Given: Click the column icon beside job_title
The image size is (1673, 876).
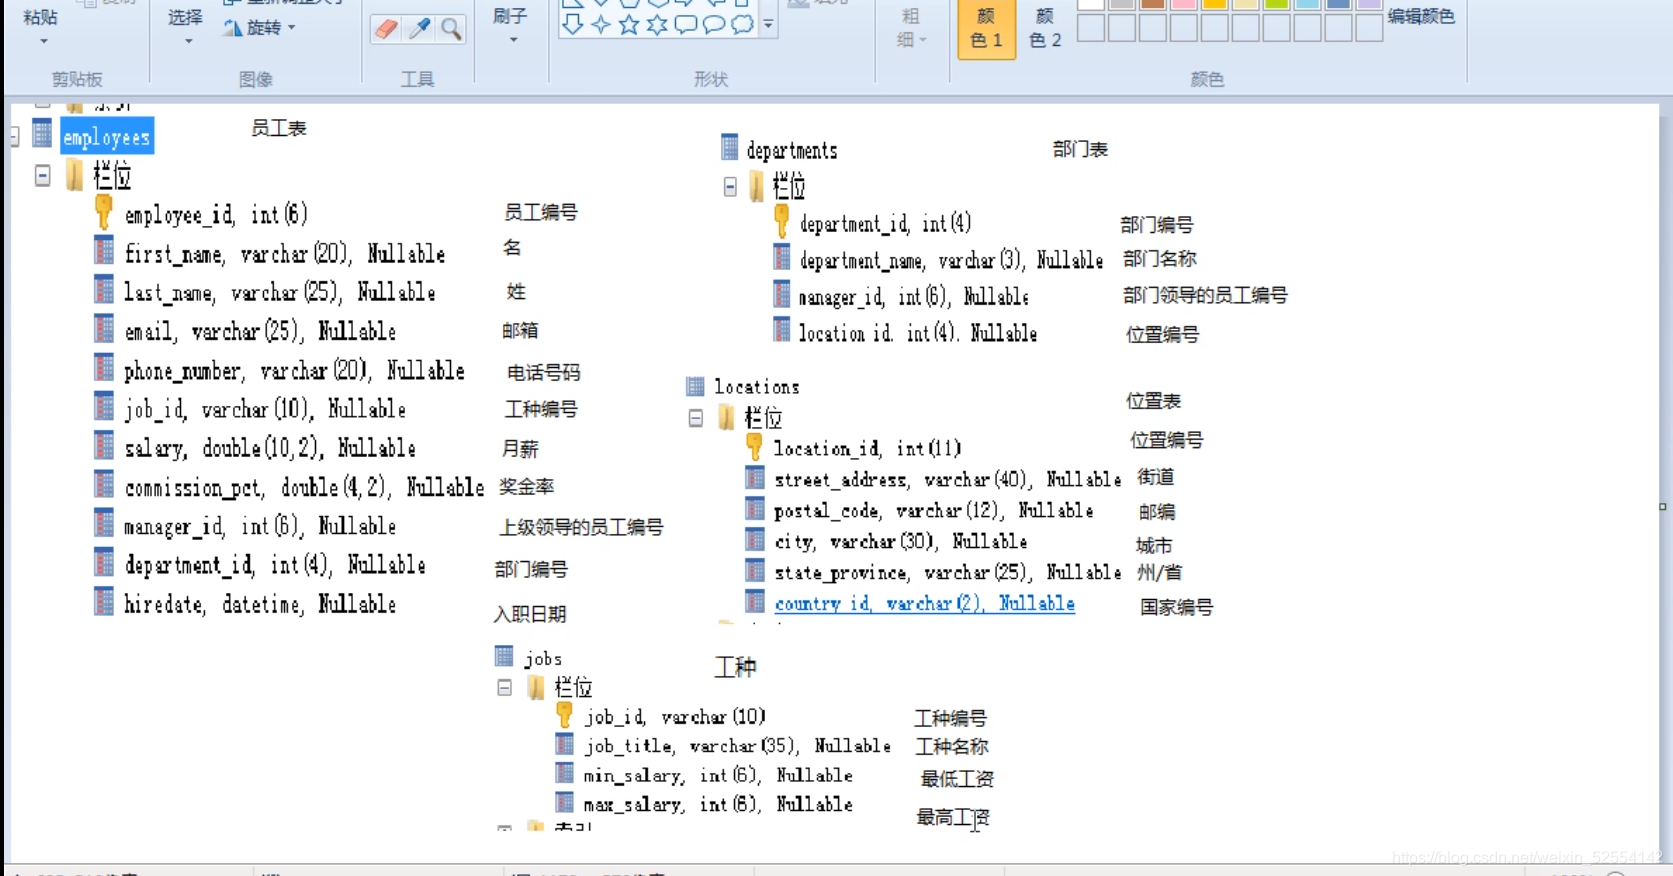Looking at the screenshot, I should click(x=565, y=744).
